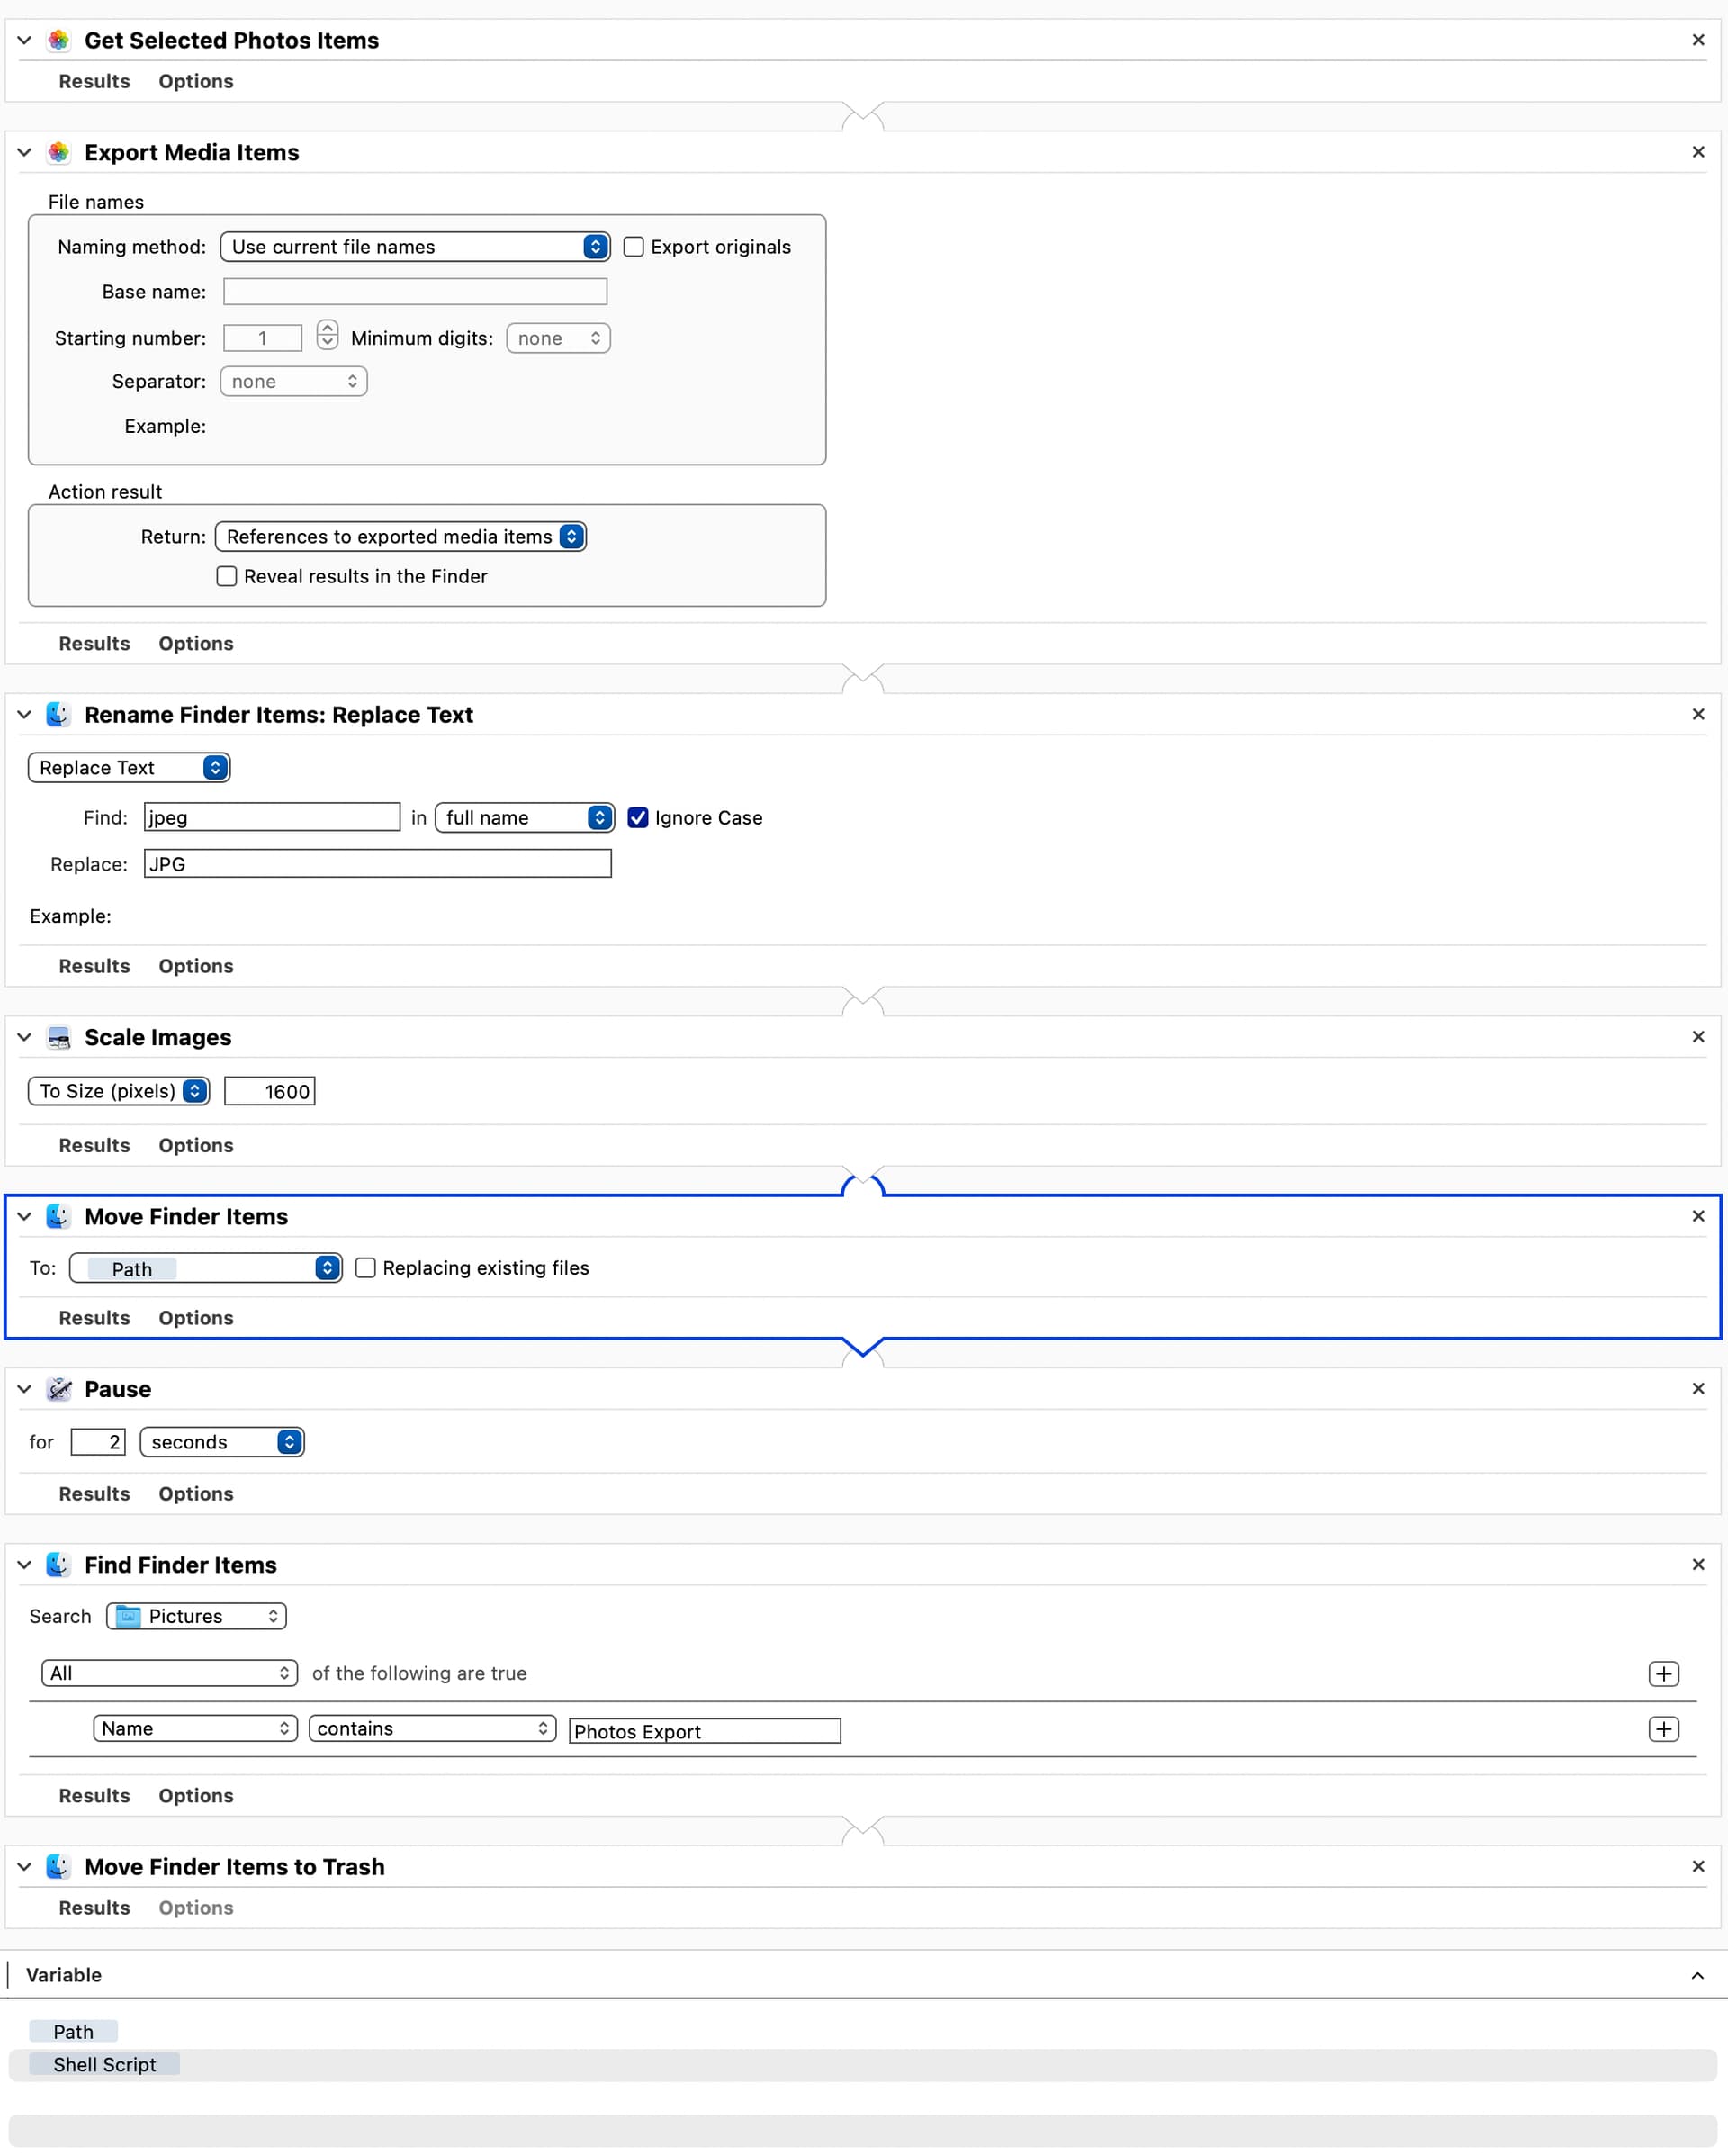Enable the Export originals checkbox
The image size is (1728, 2156).
pos(633,247)
